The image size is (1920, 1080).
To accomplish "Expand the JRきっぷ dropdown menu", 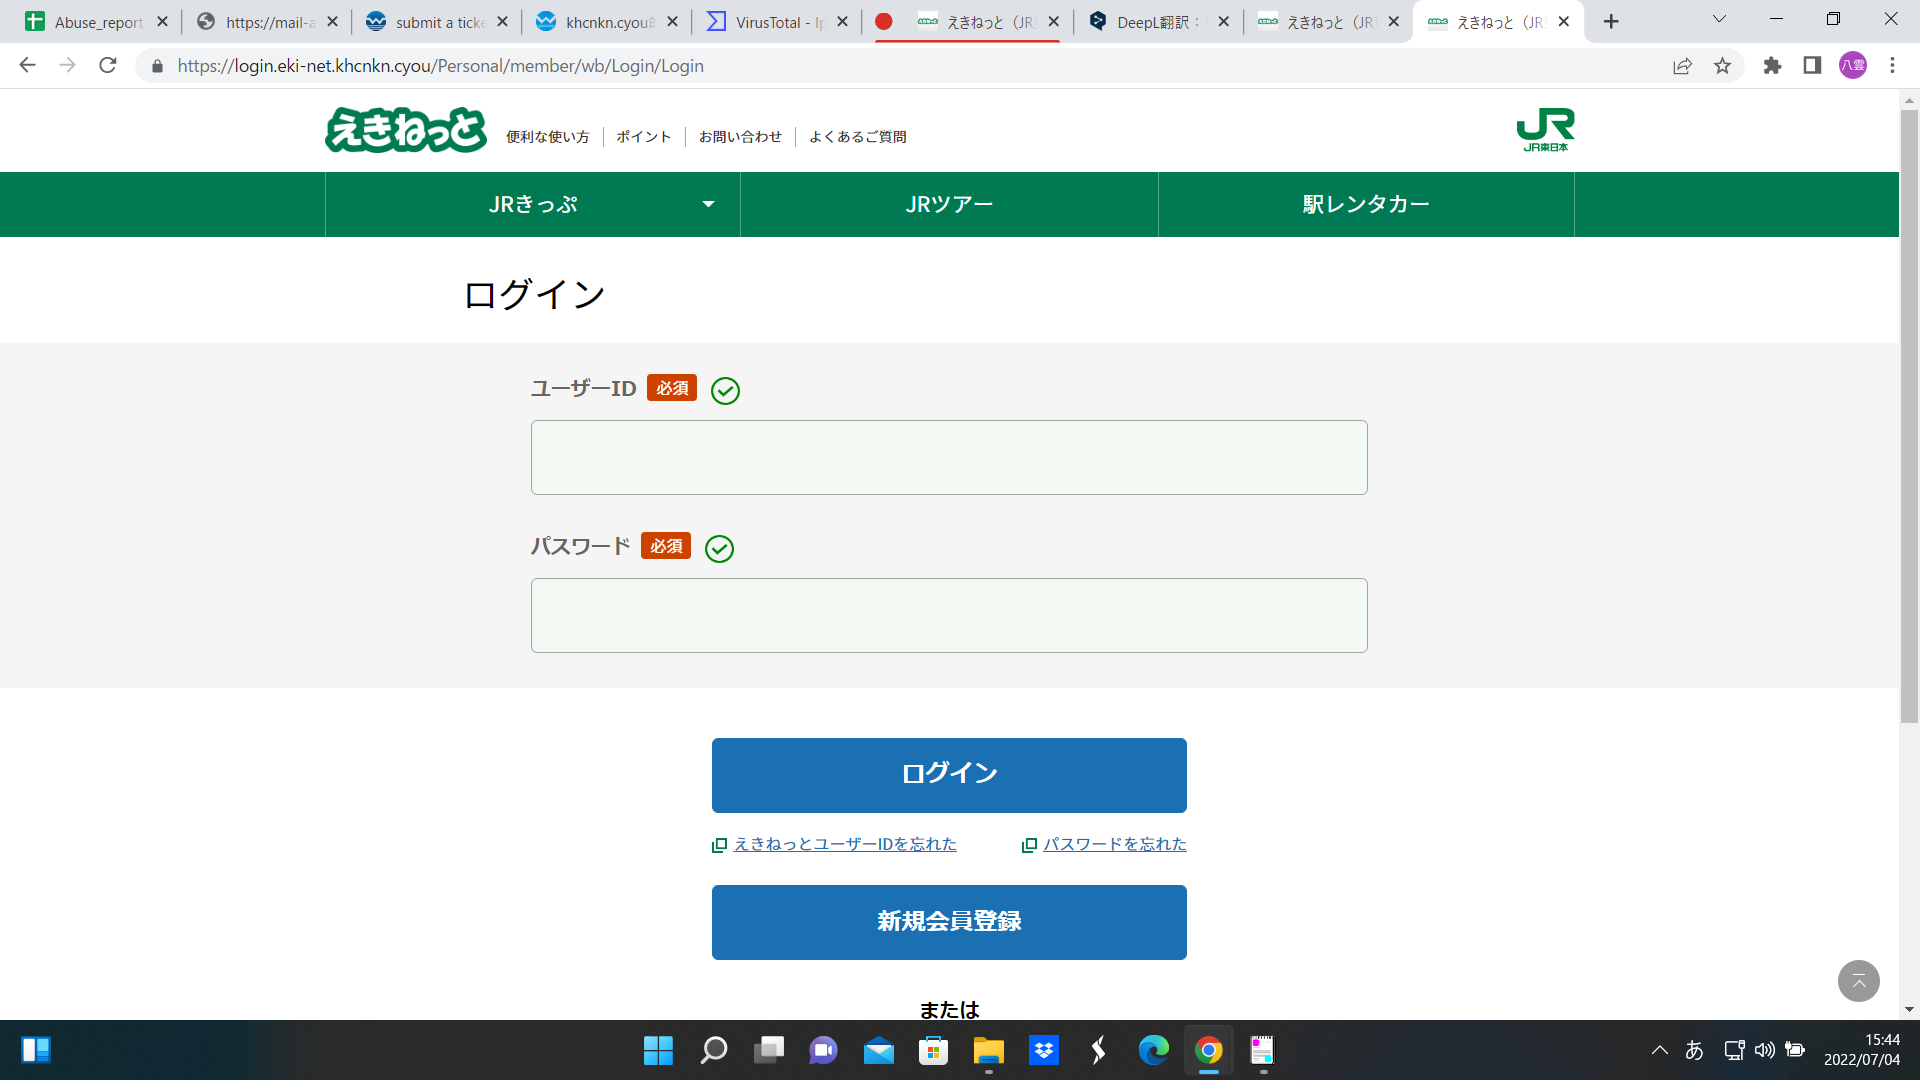I will [x=533, y=204].
